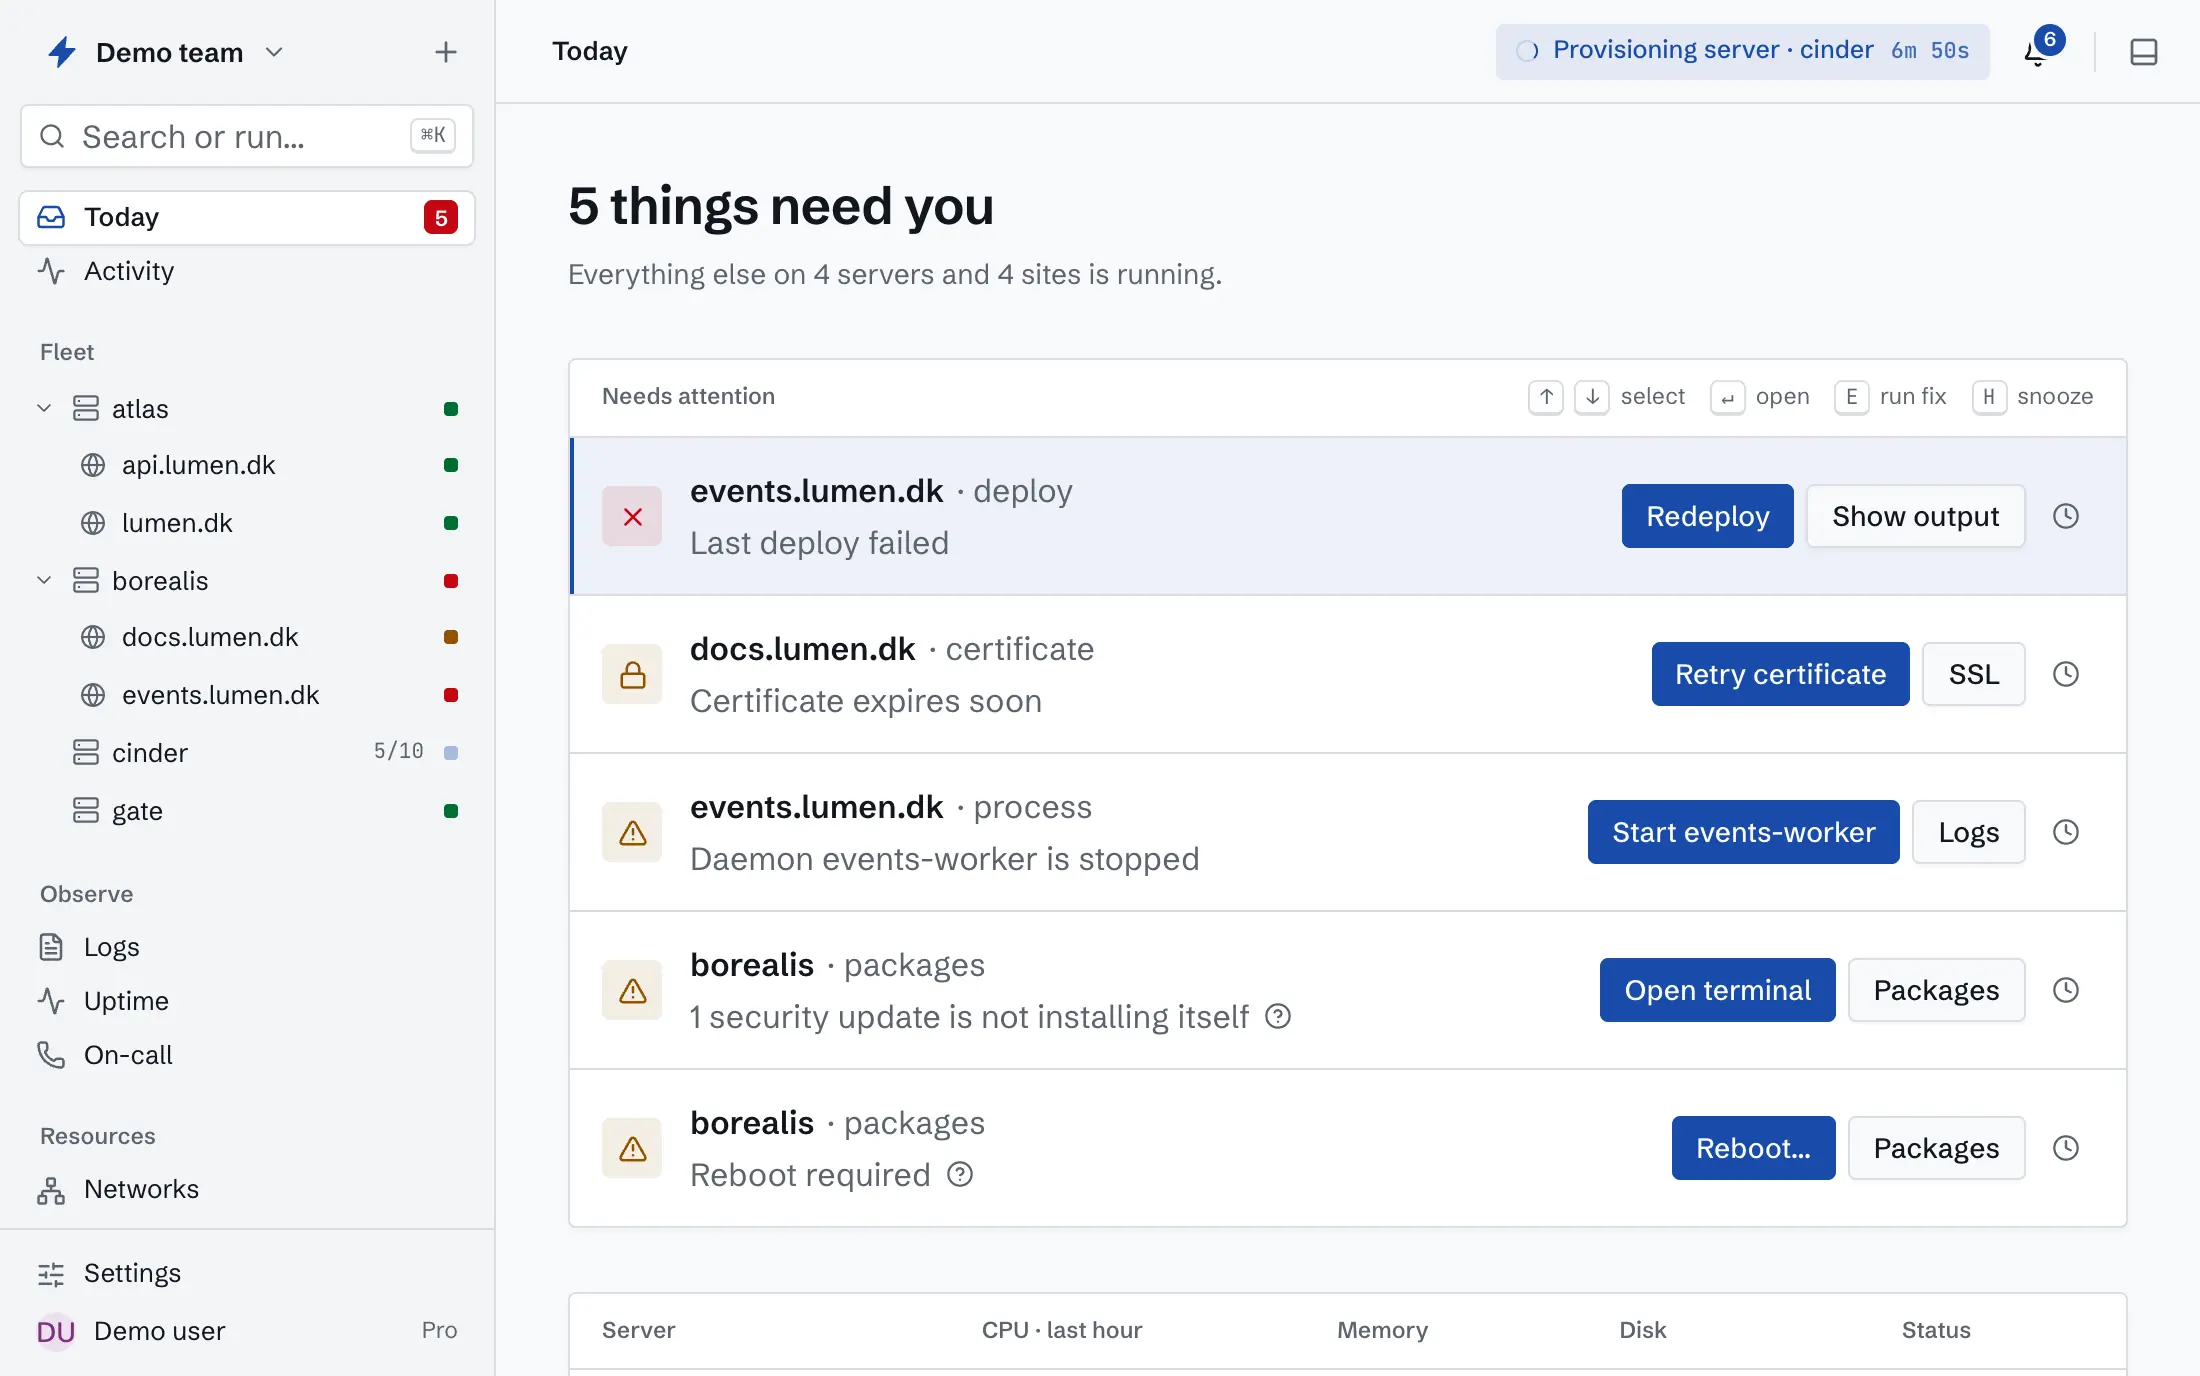2200x1376 pixels.
Task: Click the down arrow select key
Action: tap(1592, 397)
